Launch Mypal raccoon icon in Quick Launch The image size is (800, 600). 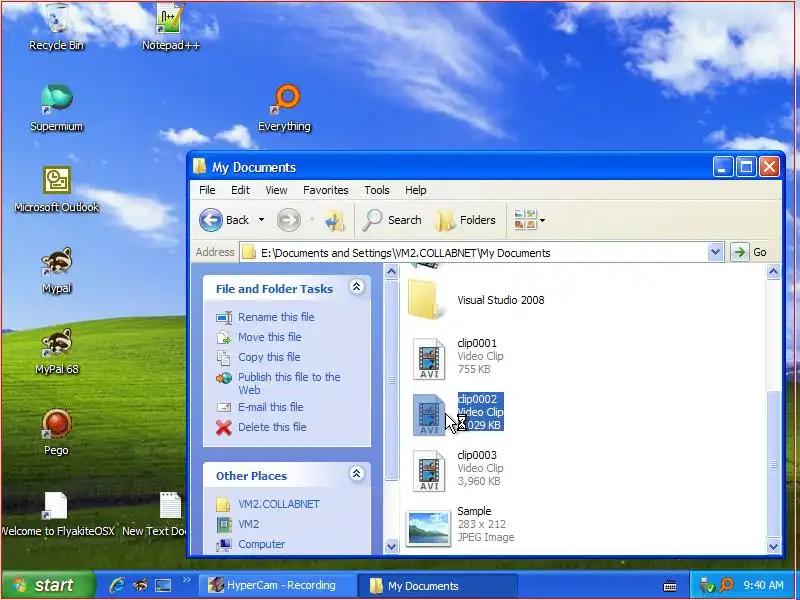click(x=140, y=585)
